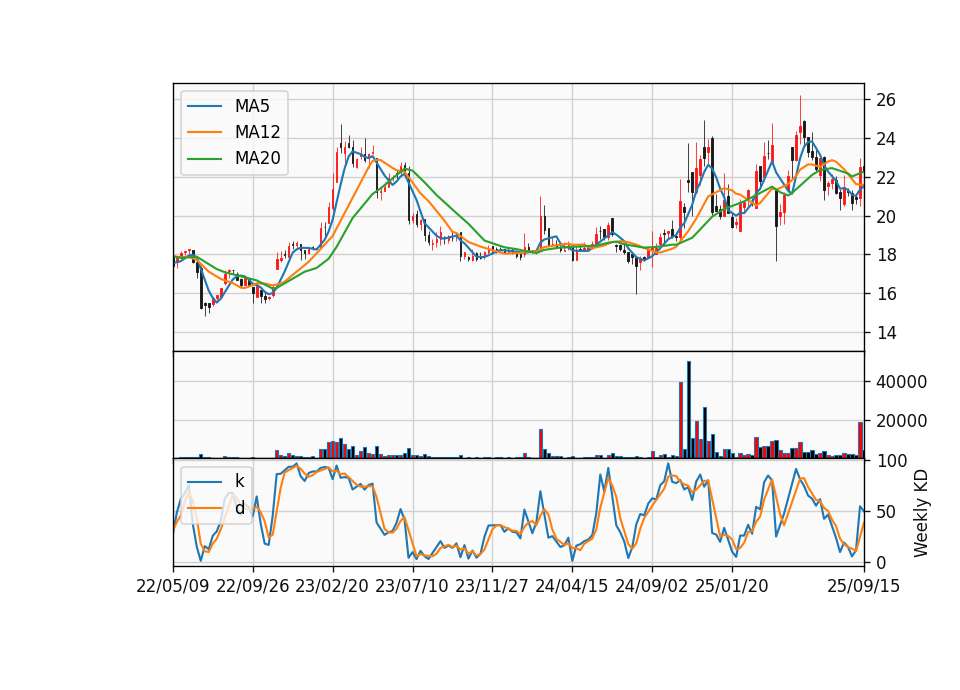This screenshot has width=960, height=690.
Task: Click the volume axis value 20000
Action: point(901,421)
